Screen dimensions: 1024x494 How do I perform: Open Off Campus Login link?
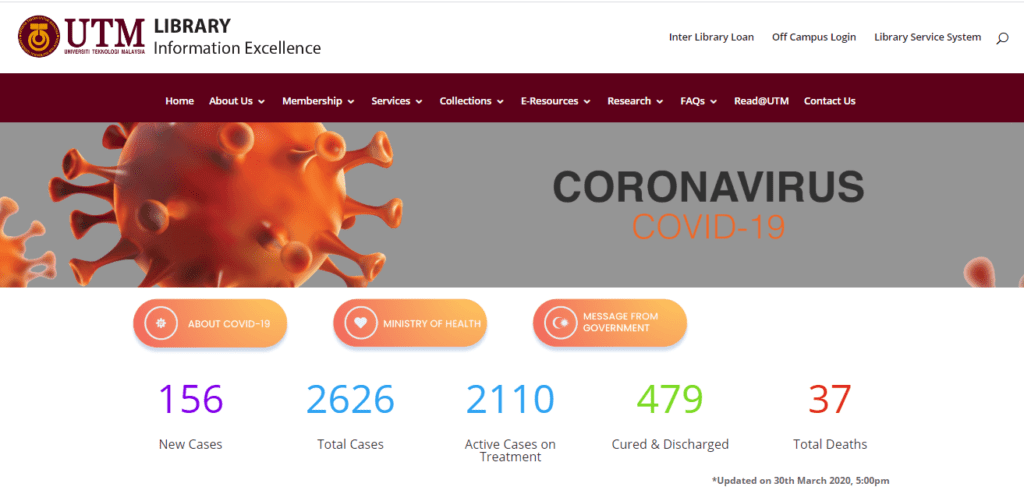(814, 37)
